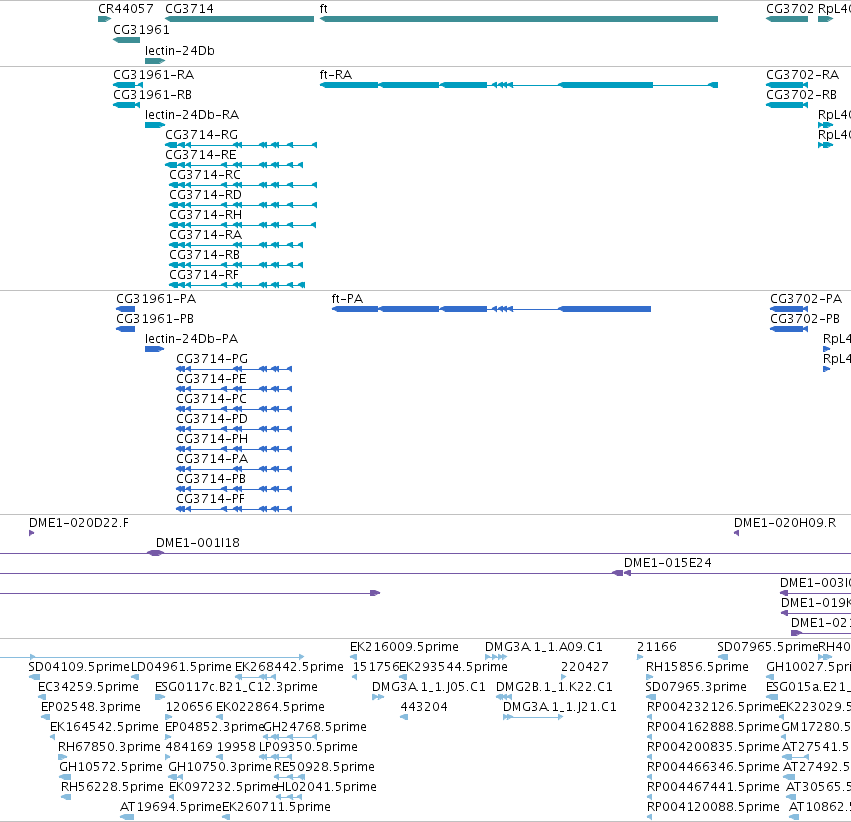This screenshot has height=822, width=851.
Task: Click the DME1-020D22.F BAC end label
Action: point(79,523)
